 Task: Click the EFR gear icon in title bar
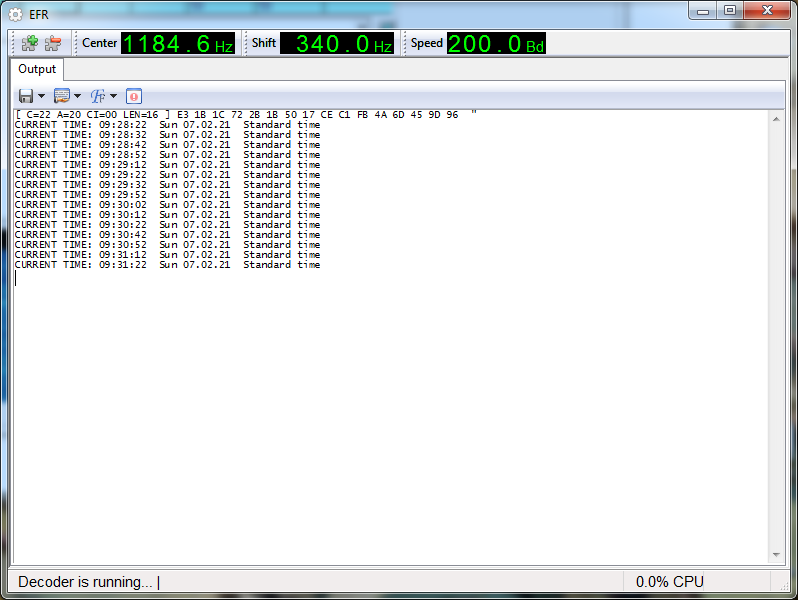16,15
